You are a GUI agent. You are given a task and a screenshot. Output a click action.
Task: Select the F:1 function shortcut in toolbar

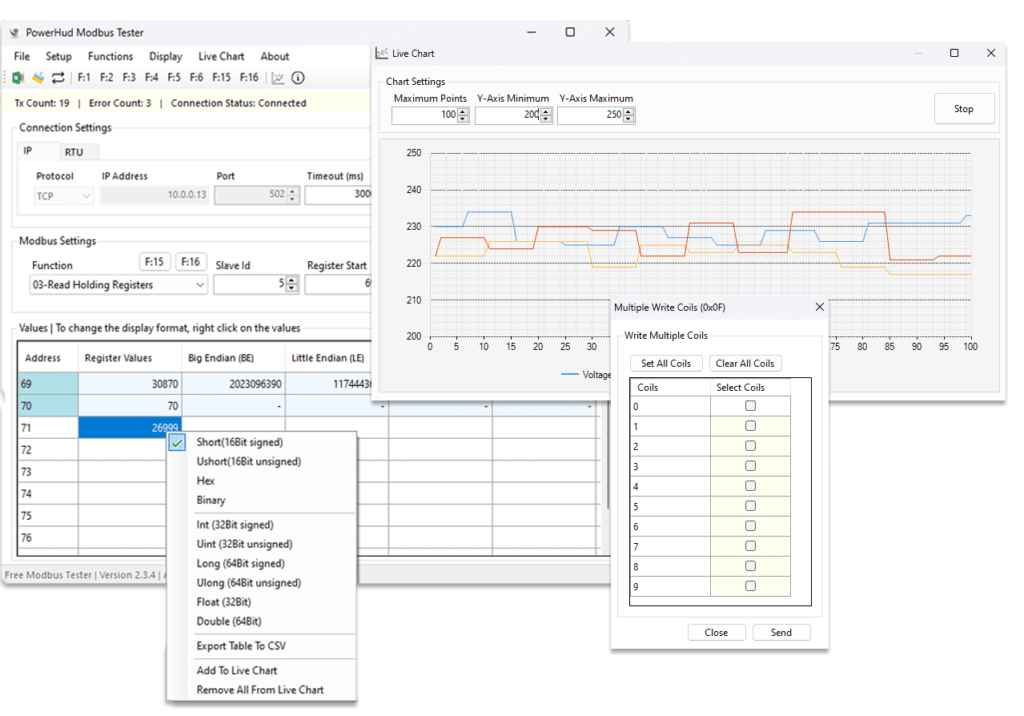tap(84, 78)
